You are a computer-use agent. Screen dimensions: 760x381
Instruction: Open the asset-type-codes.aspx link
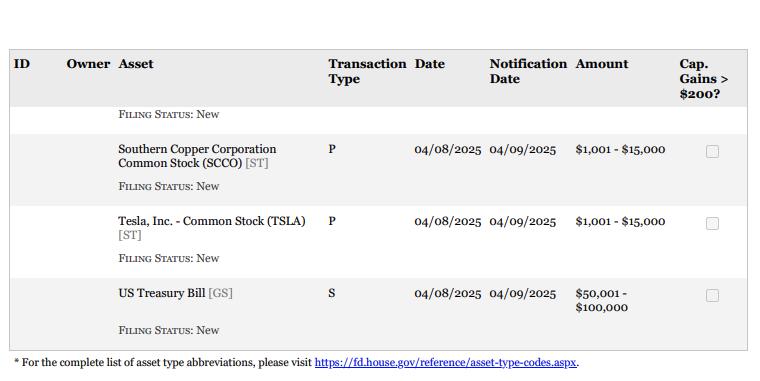click(445, 362)
